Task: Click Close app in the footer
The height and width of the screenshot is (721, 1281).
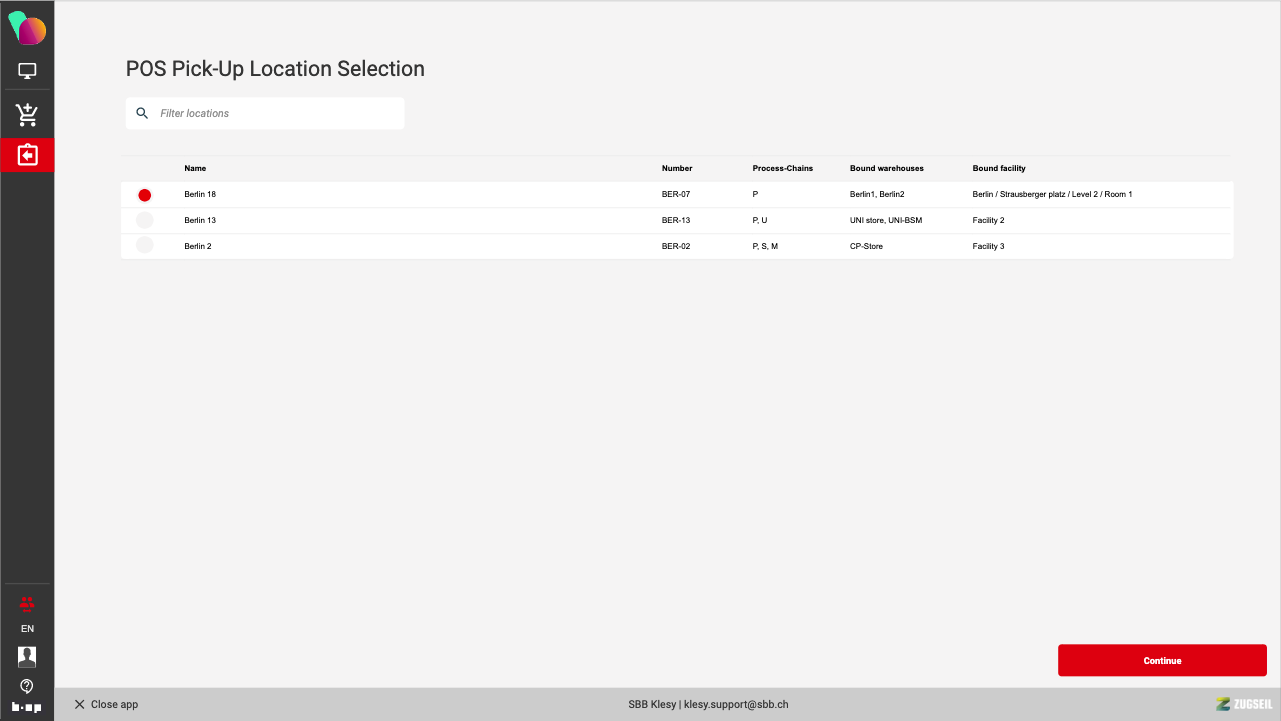Action: click(x=106, y=704)
